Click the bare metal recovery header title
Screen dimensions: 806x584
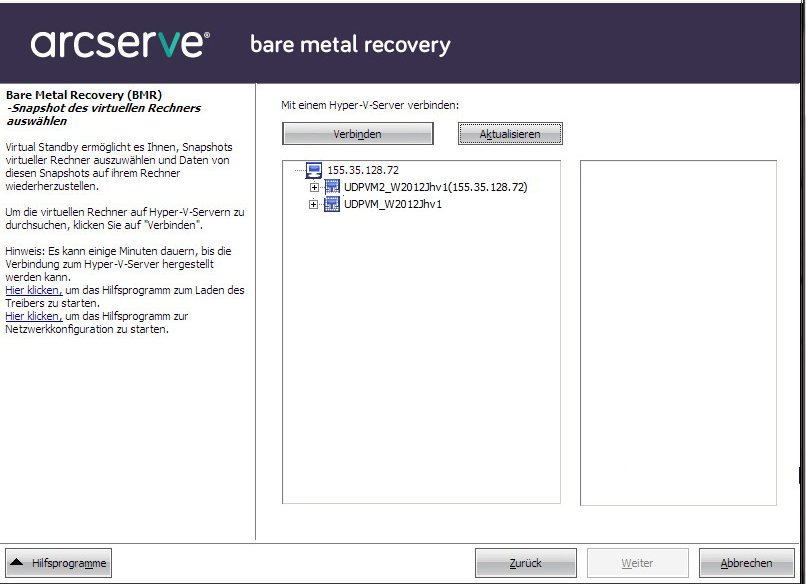tap(350, 45)
